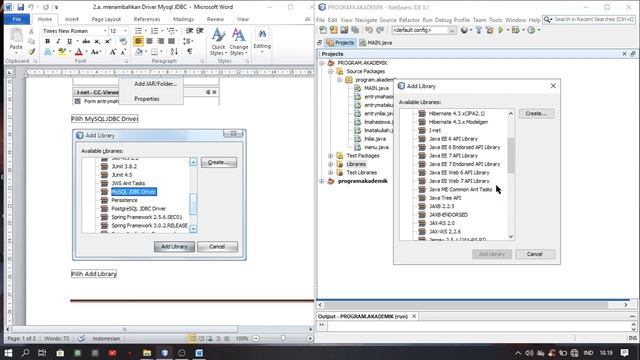The image size is (640, 360).
Task: Click the Debug Project icon in NetBeans
Action: point(516,30)
